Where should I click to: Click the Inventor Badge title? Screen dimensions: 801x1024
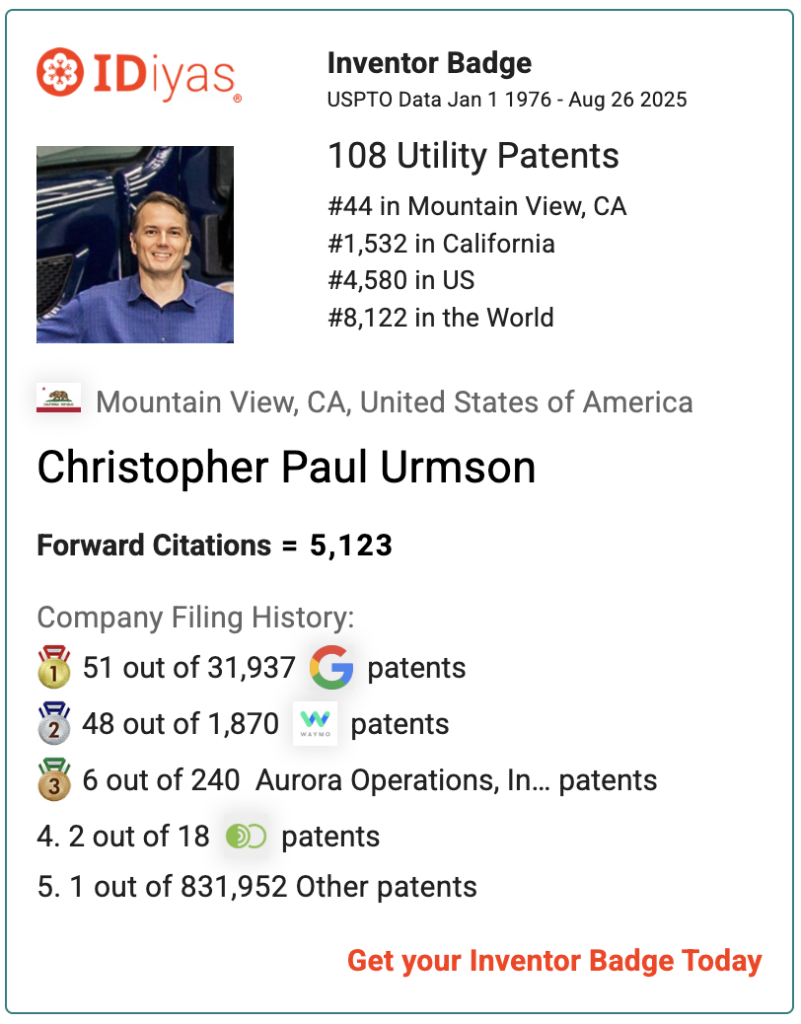tap(430, 63)
